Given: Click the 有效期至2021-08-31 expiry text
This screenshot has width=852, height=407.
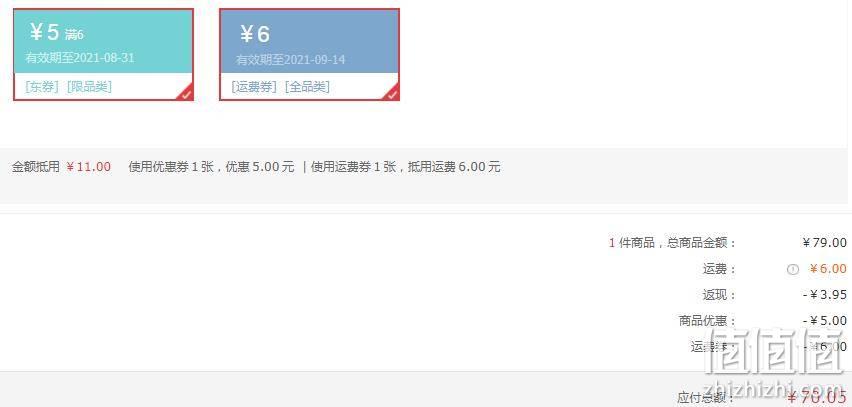Looking at the screenshot, I should (x=80, y=58).
